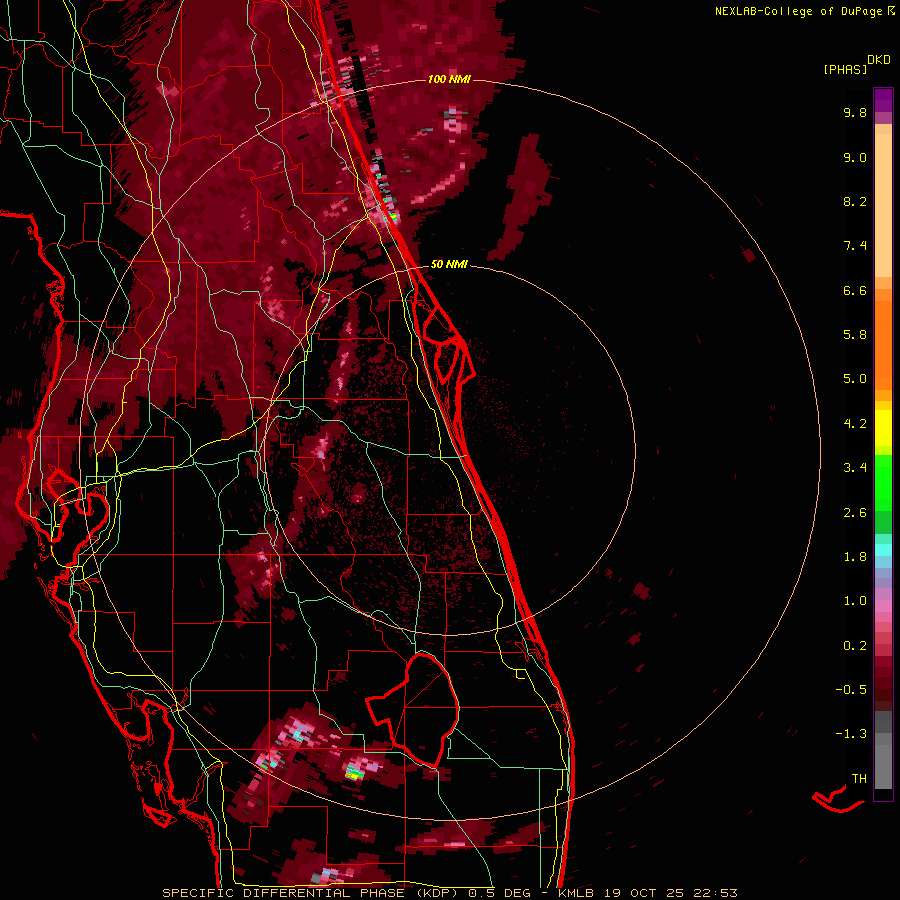The width and height of the screenshot is (900, 900).
Task: Click the -0.5 scale label
Action: (851, 689)
